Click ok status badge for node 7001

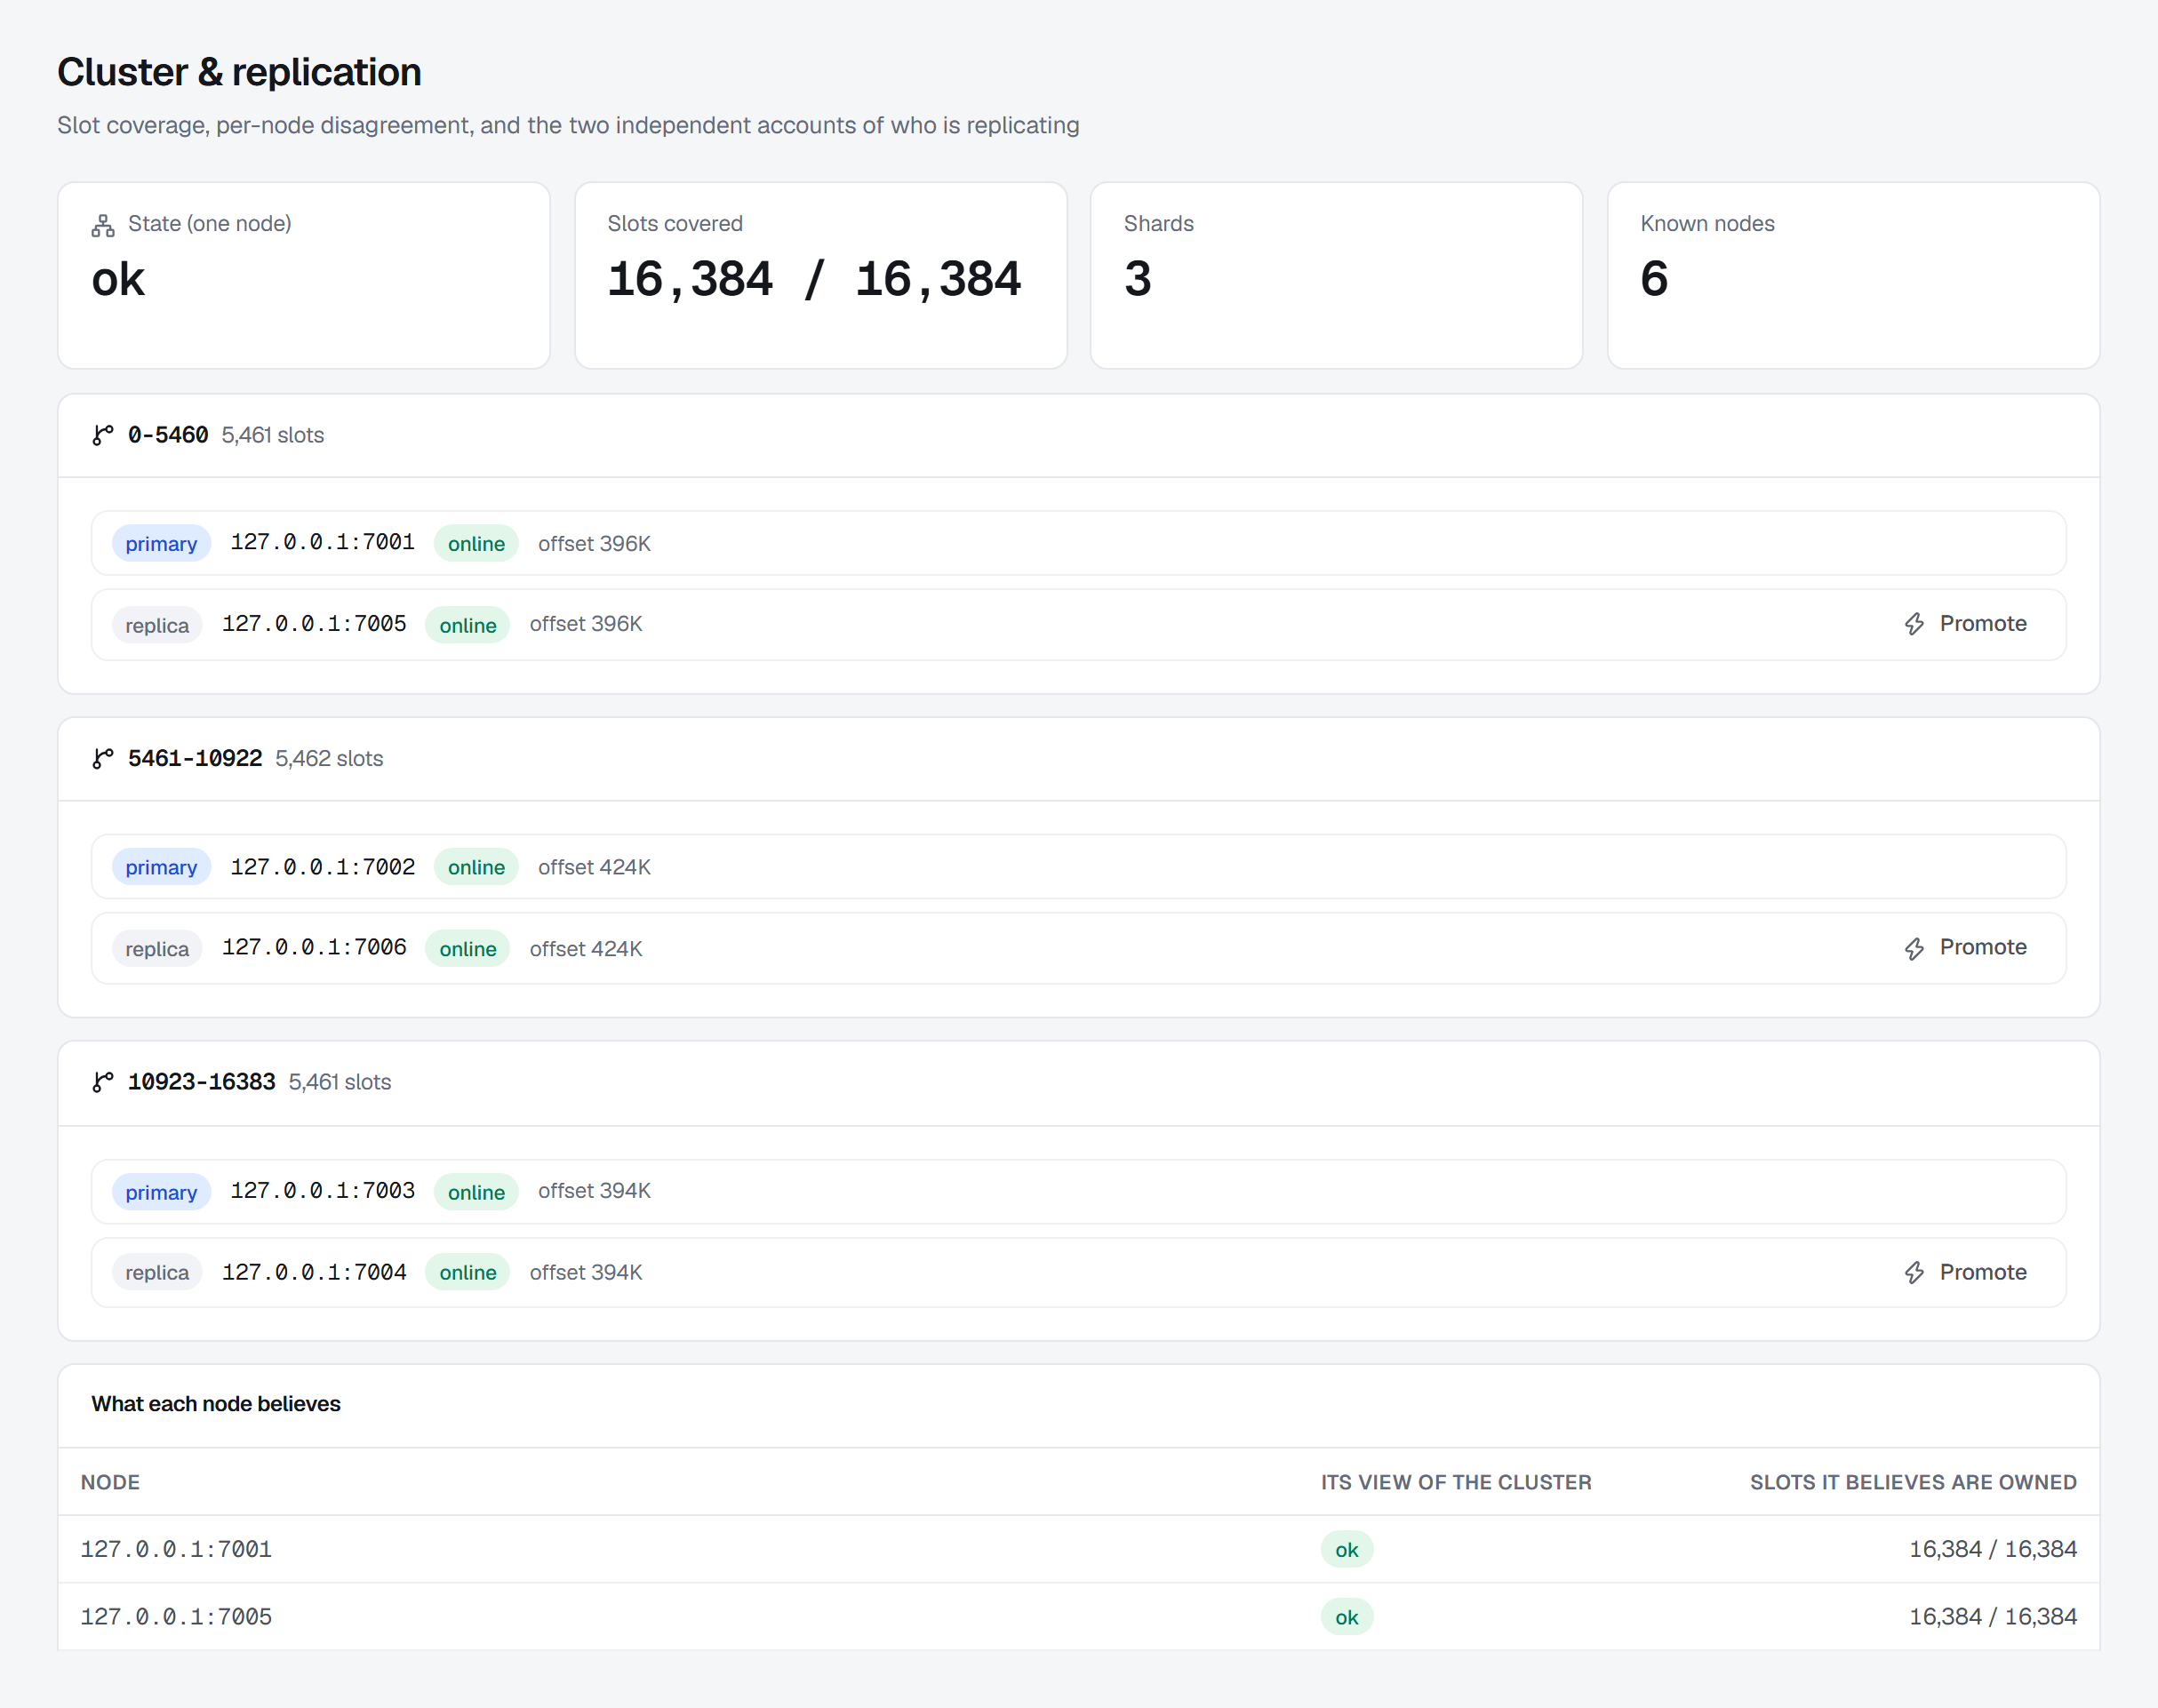pos(1346,1549)
